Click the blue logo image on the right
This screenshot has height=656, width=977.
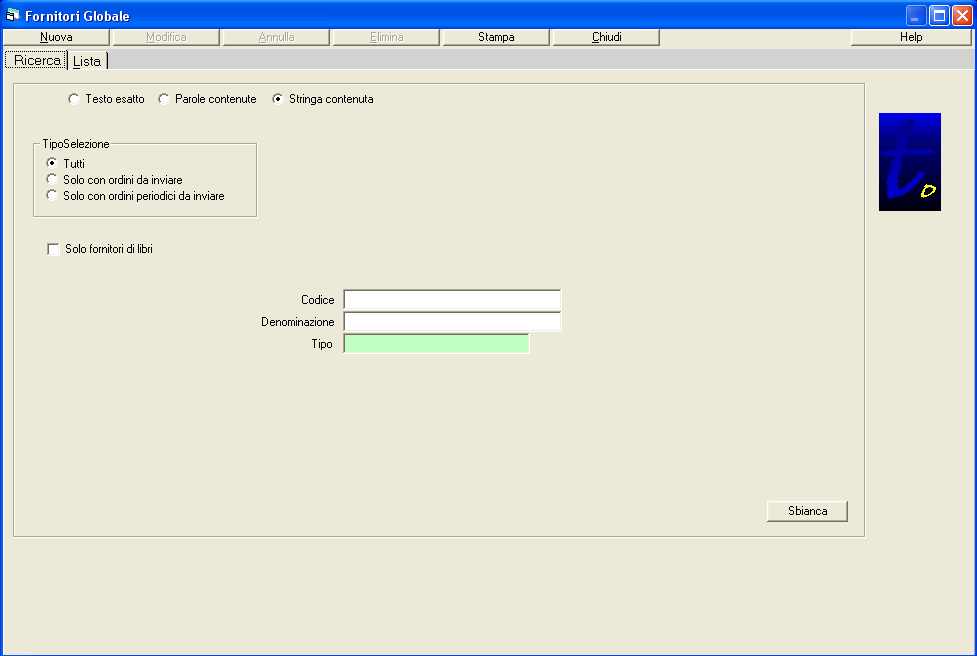[x=909, y=162]
